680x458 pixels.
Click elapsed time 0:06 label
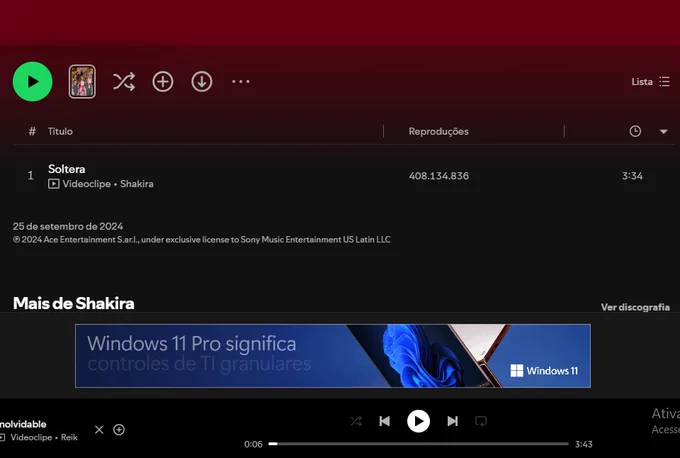tap(253, 444)
